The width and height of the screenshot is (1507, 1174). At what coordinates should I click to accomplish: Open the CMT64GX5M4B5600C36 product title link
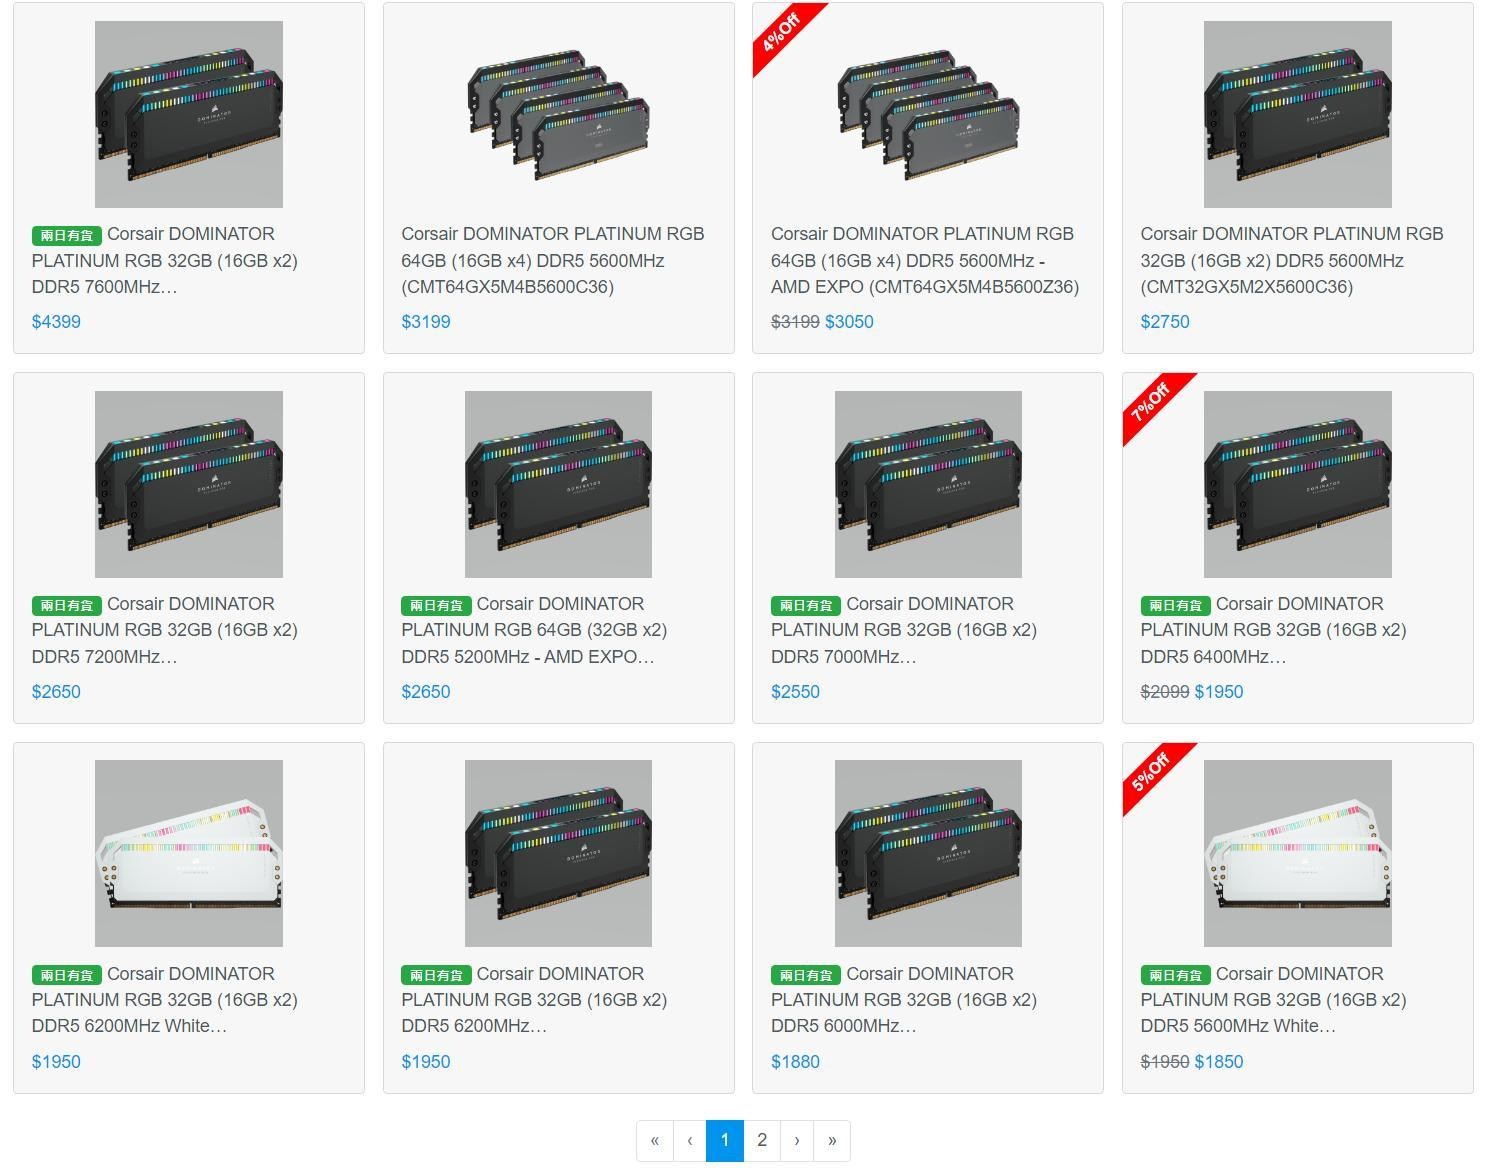[x=552, y=260]
